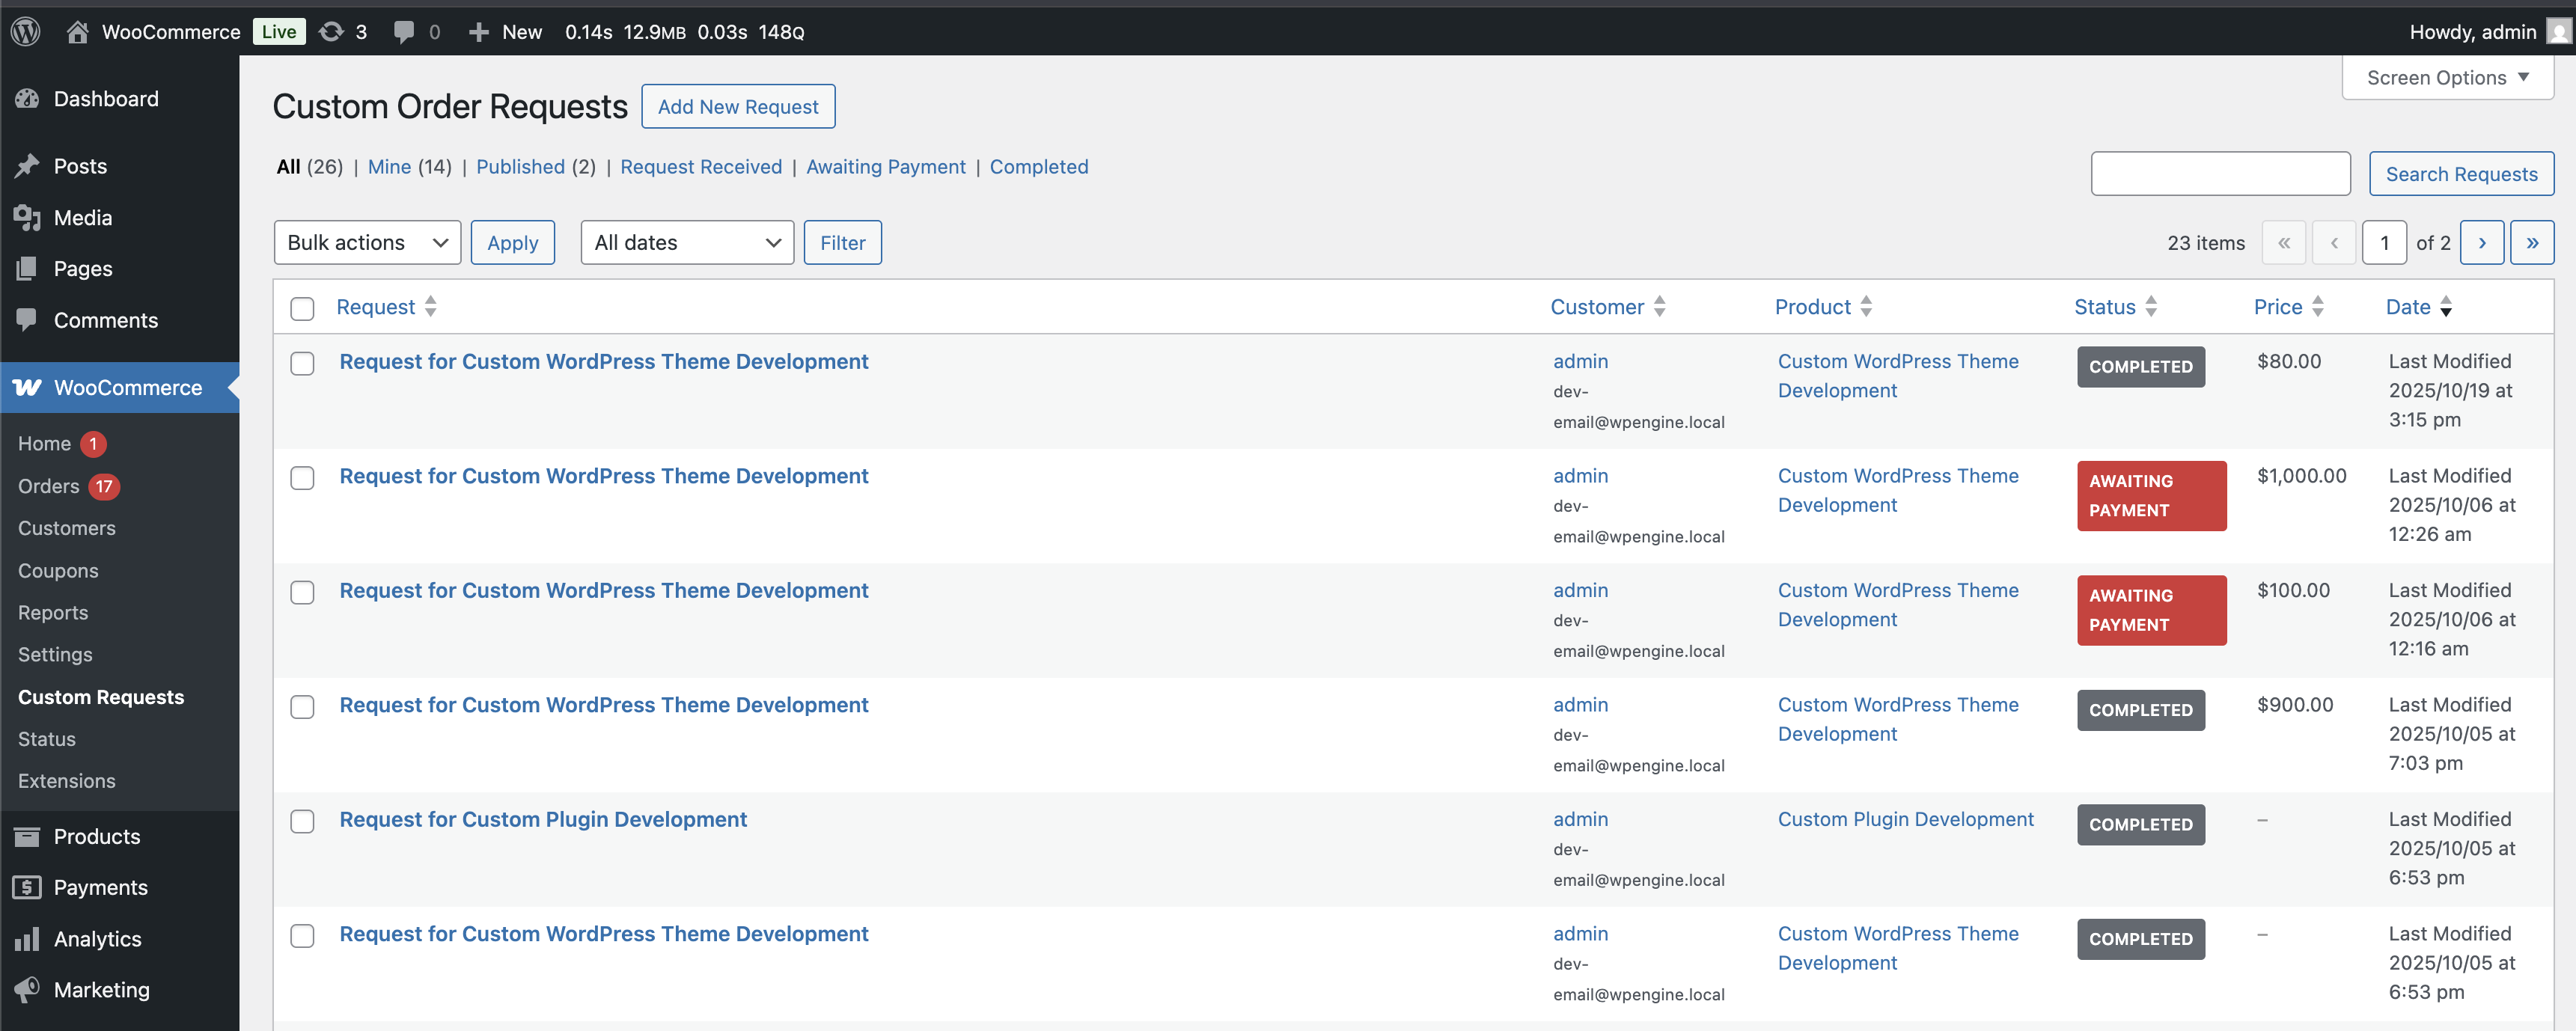Click the WordPress logo icon

coord(25,31)
